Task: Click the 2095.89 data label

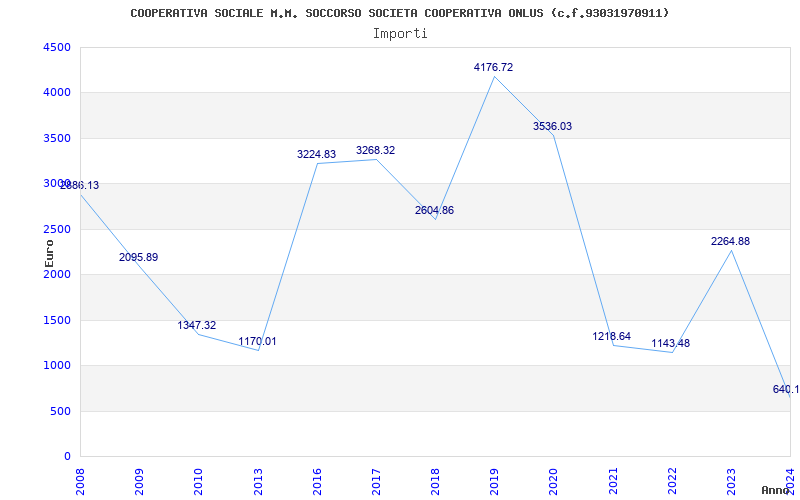Action: (x=139, y=258)
